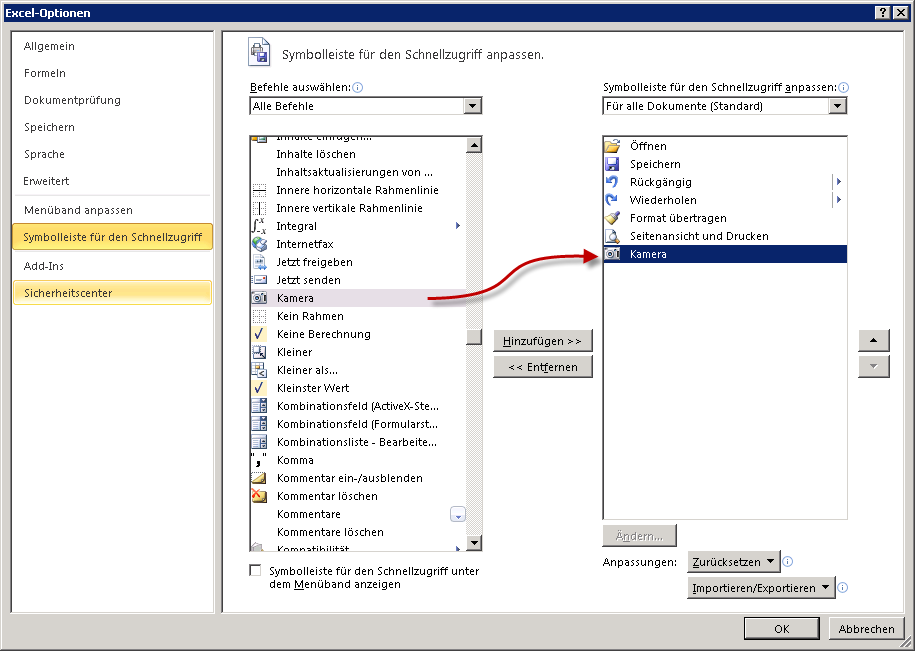Screen dimensions: 915x651
Task: Click the Internetfax globe icon
Action: click(259, 244)
